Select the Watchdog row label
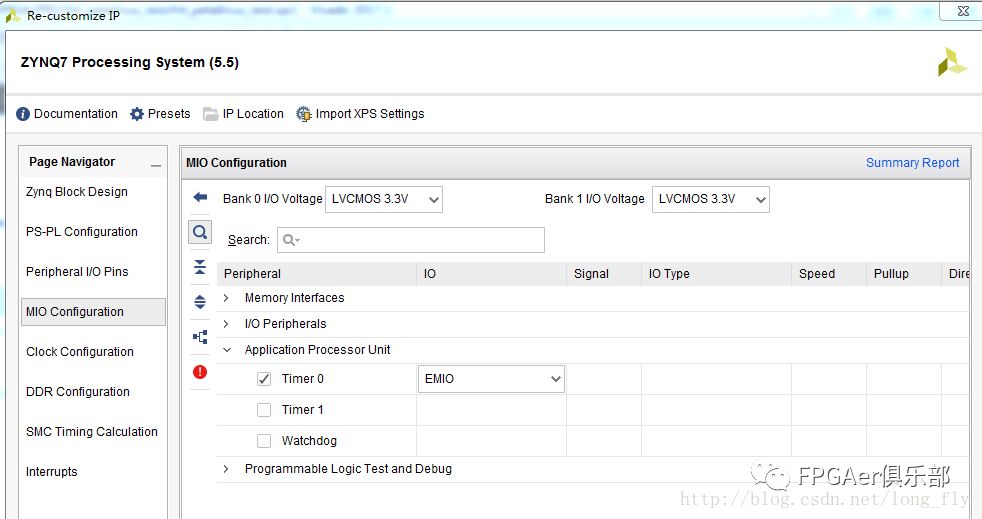This screenshot has height=519, width=982. point(309,441)
